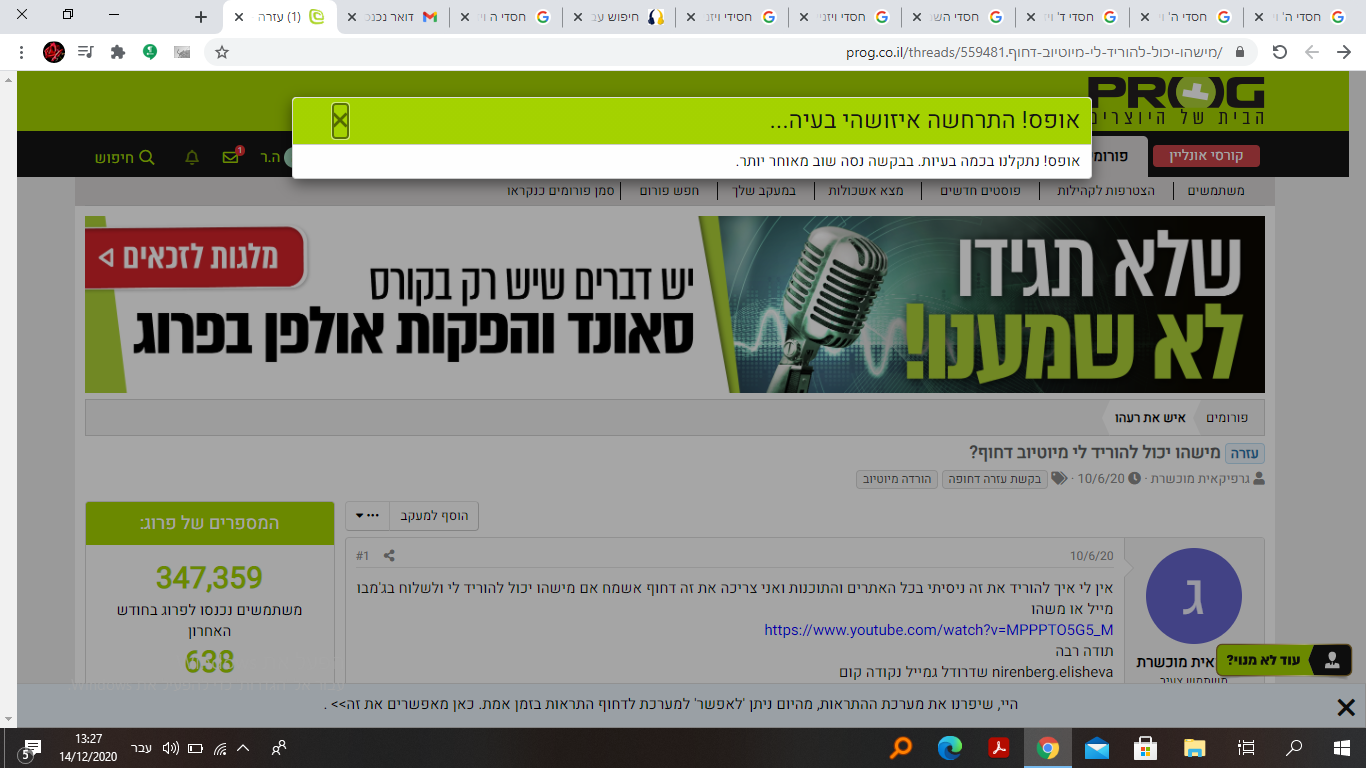Viewport: 1366px width, 768px height.
Task: Open the thread options dropdown with three dots
Action: (367, 516)
